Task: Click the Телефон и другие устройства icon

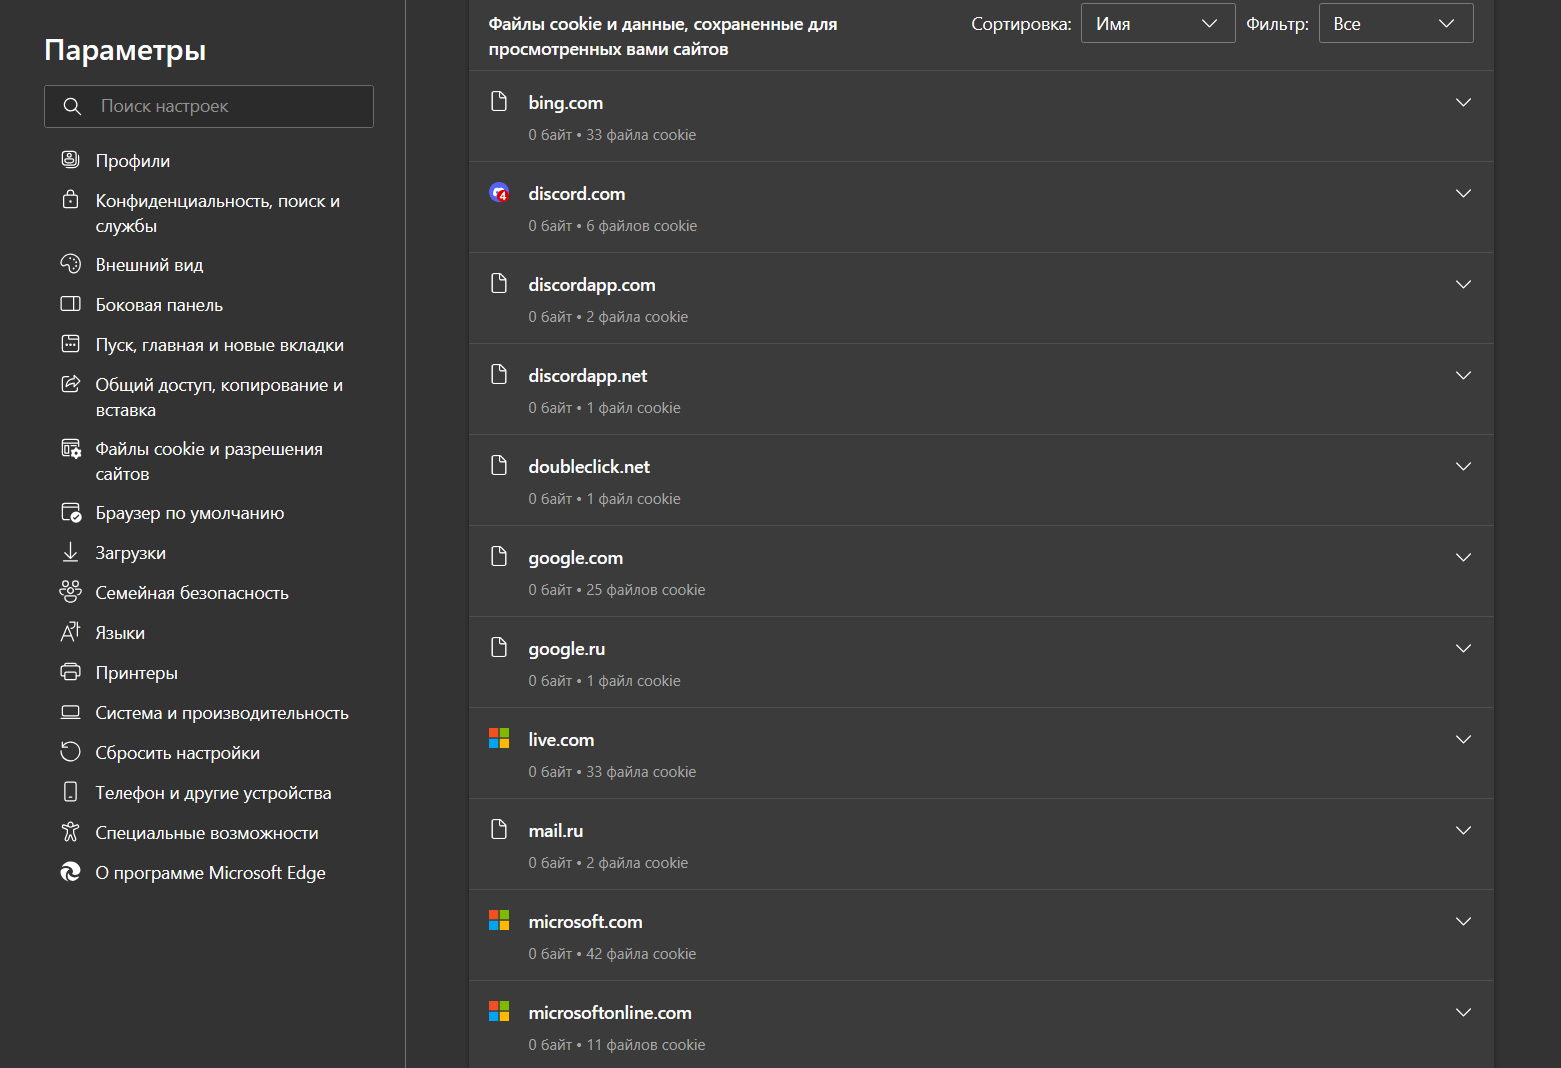Action: (x=70, y=792)
